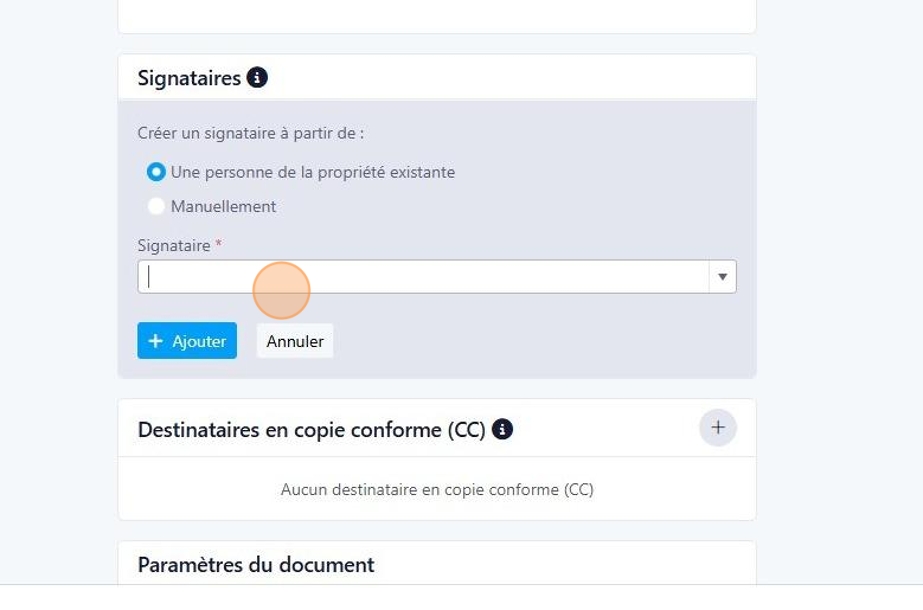Click the info icon beside Destinataires en copie conforme
923x610 pixels.
pyautogui.click(x=503, y=429)
